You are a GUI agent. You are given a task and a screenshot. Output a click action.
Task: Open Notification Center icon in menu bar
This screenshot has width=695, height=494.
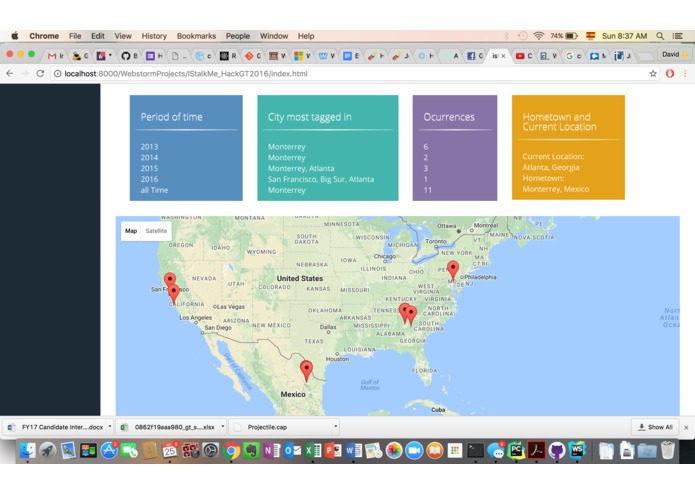(x=677, y=36)
